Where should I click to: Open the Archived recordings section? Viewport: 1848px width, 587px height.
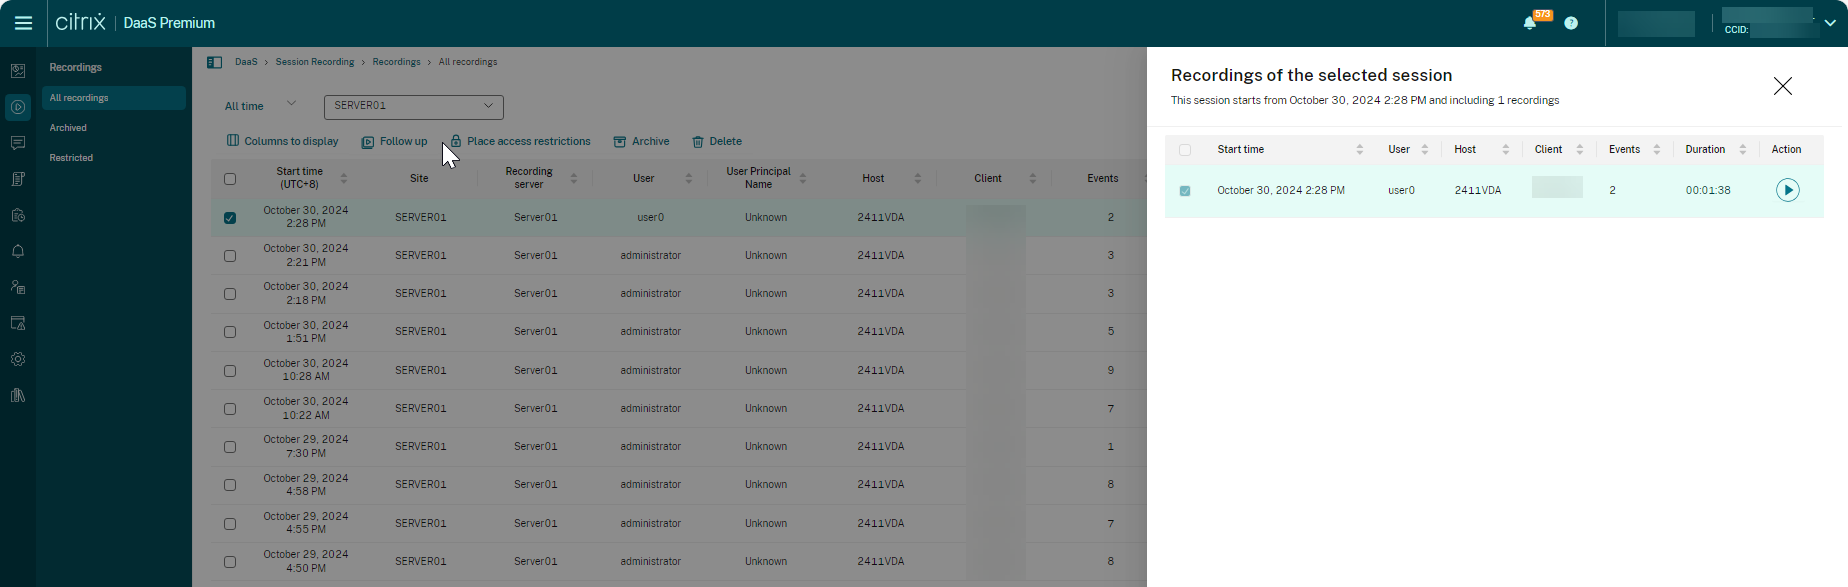click(x=68, y=128)
